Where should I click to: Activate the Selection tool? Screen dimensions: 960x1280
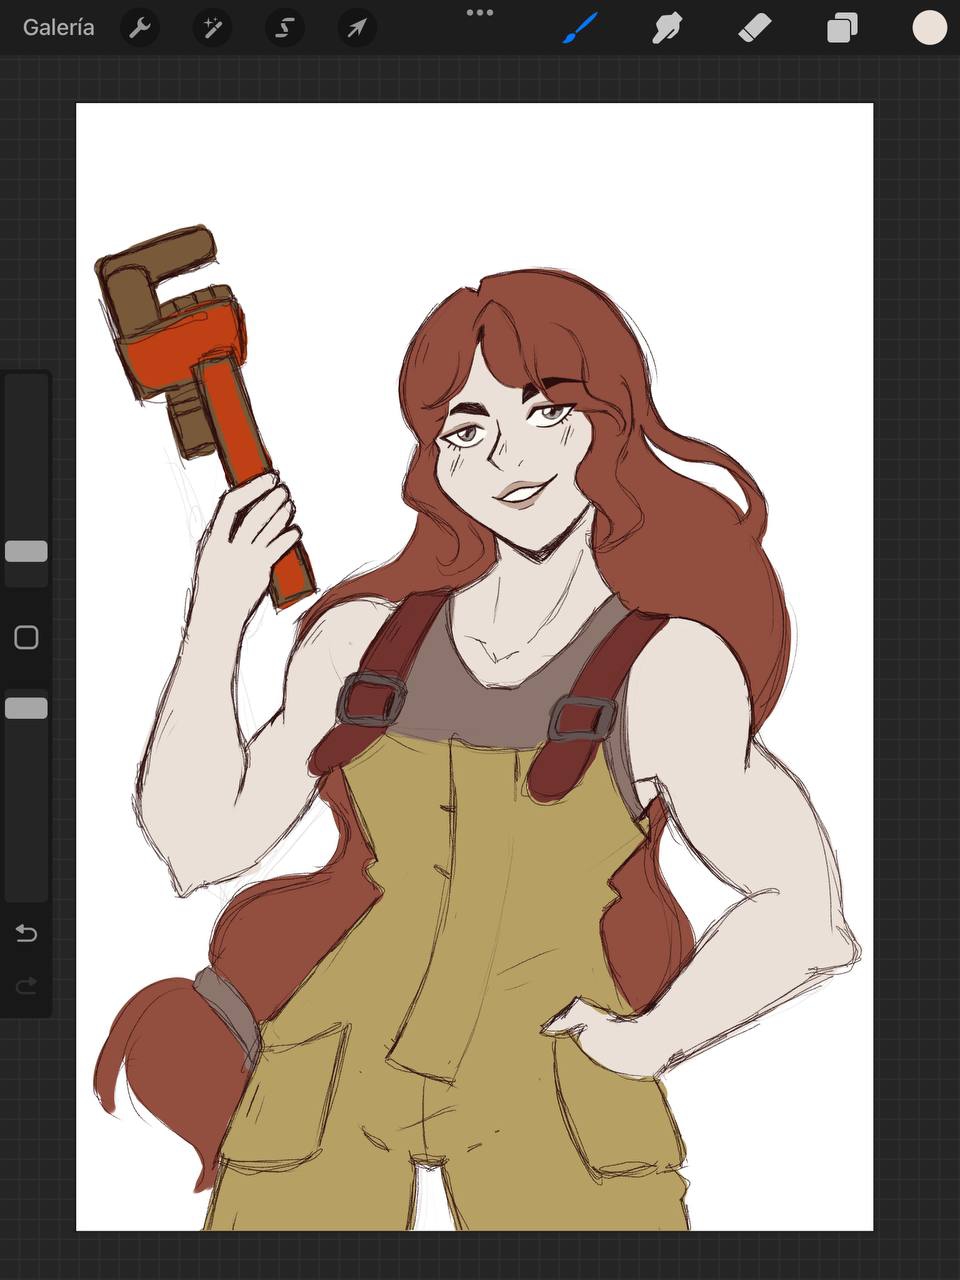click(x=284, y=28)
